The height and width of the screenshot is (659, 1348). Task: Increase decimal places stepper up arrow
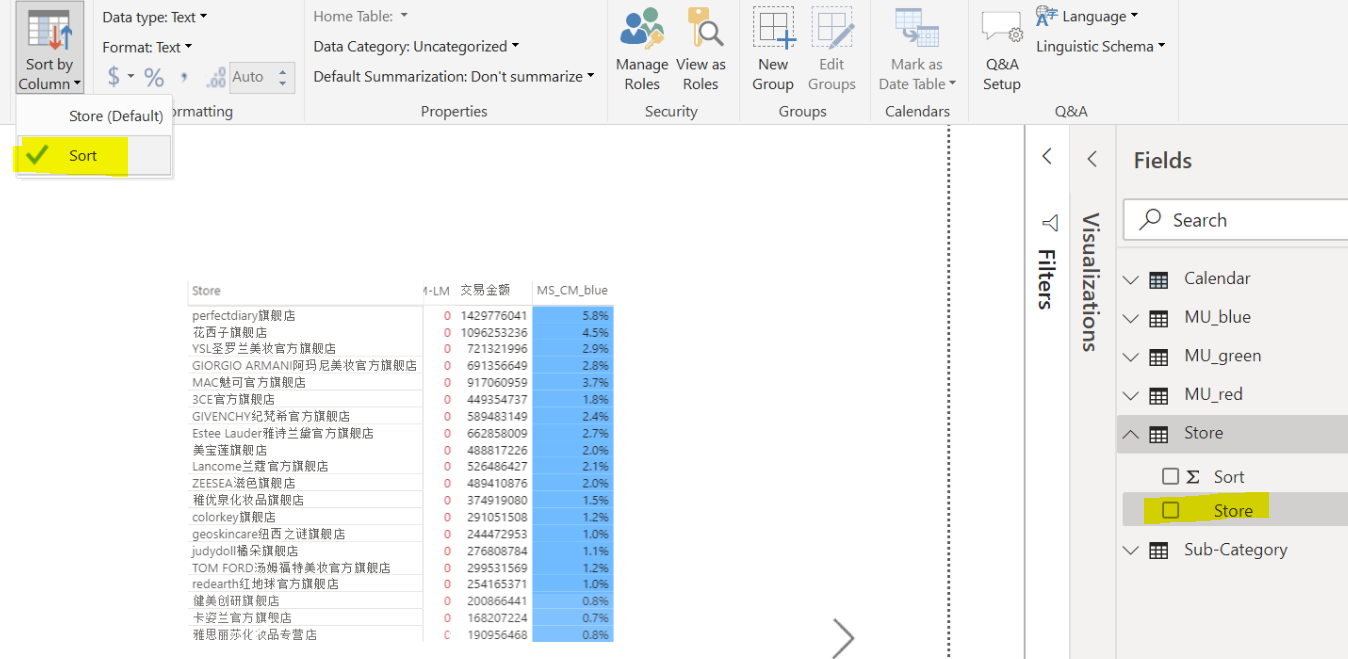tap(284, 70)
